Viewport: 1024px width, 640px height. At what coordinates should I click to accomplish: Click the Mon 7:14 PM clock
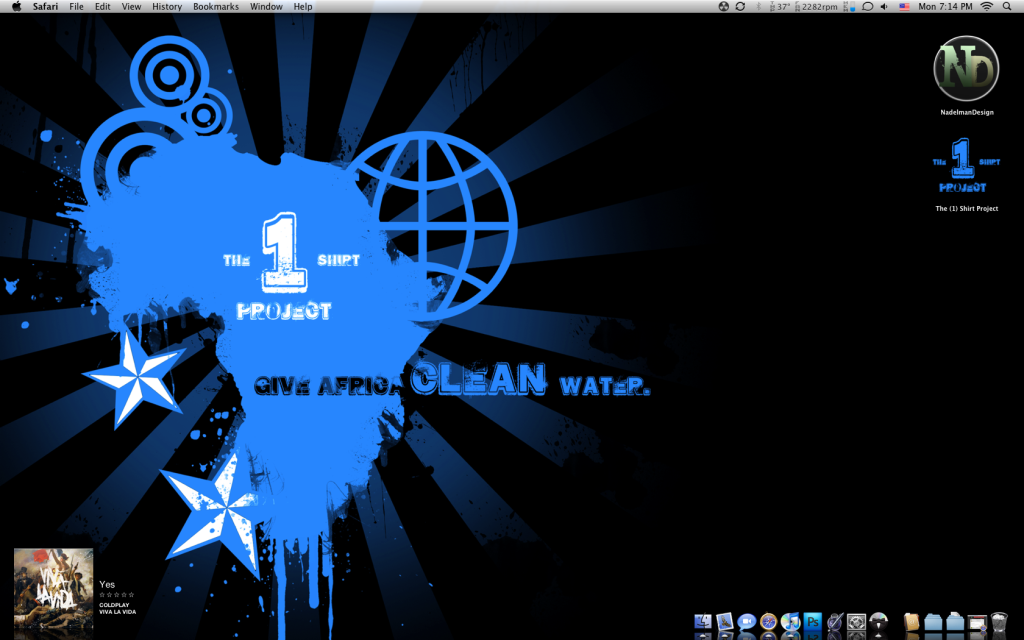click(x=945, y=7)
